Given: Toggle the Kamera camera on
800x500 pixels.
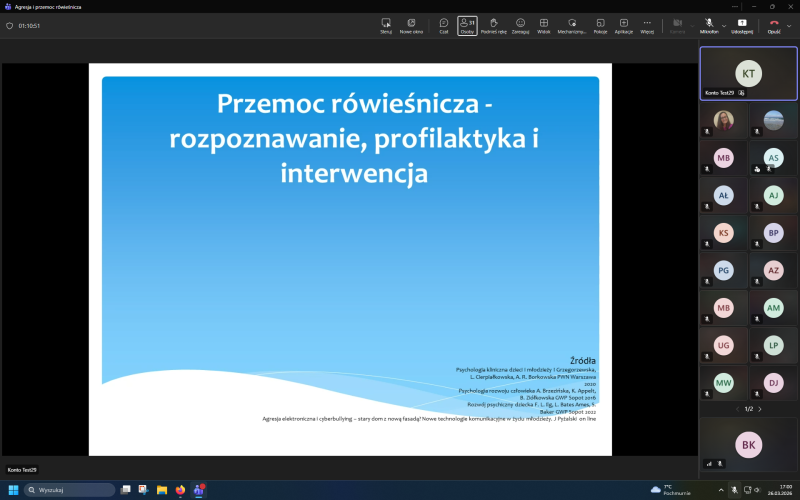Looking at the screenshot, I should (677, 25).
